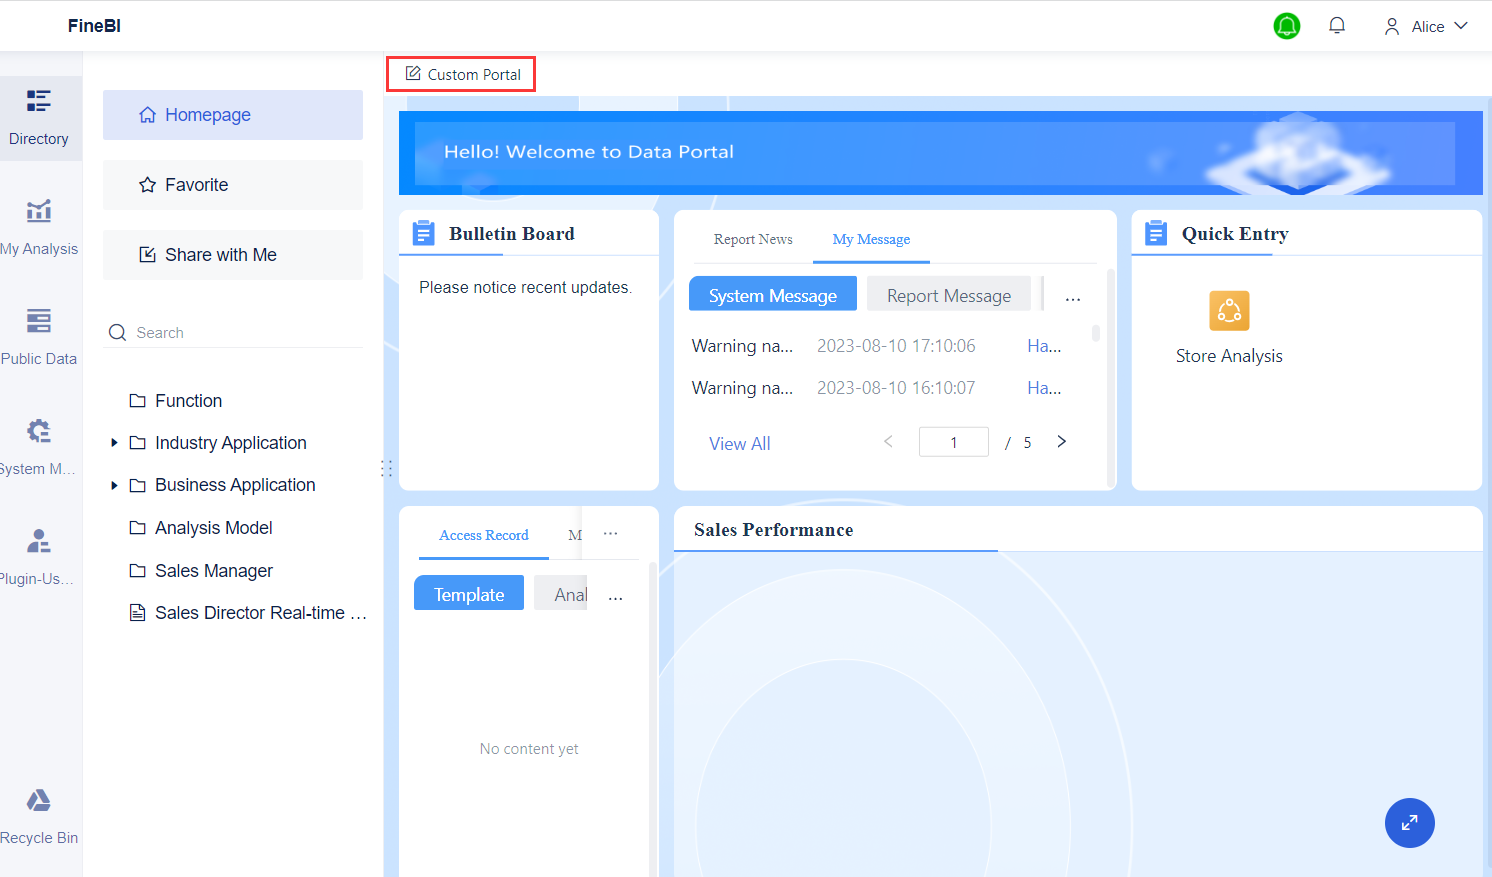Screen dimensions: 1492x877
Task: Click the search magnifier icon
Action: point(118,333)
